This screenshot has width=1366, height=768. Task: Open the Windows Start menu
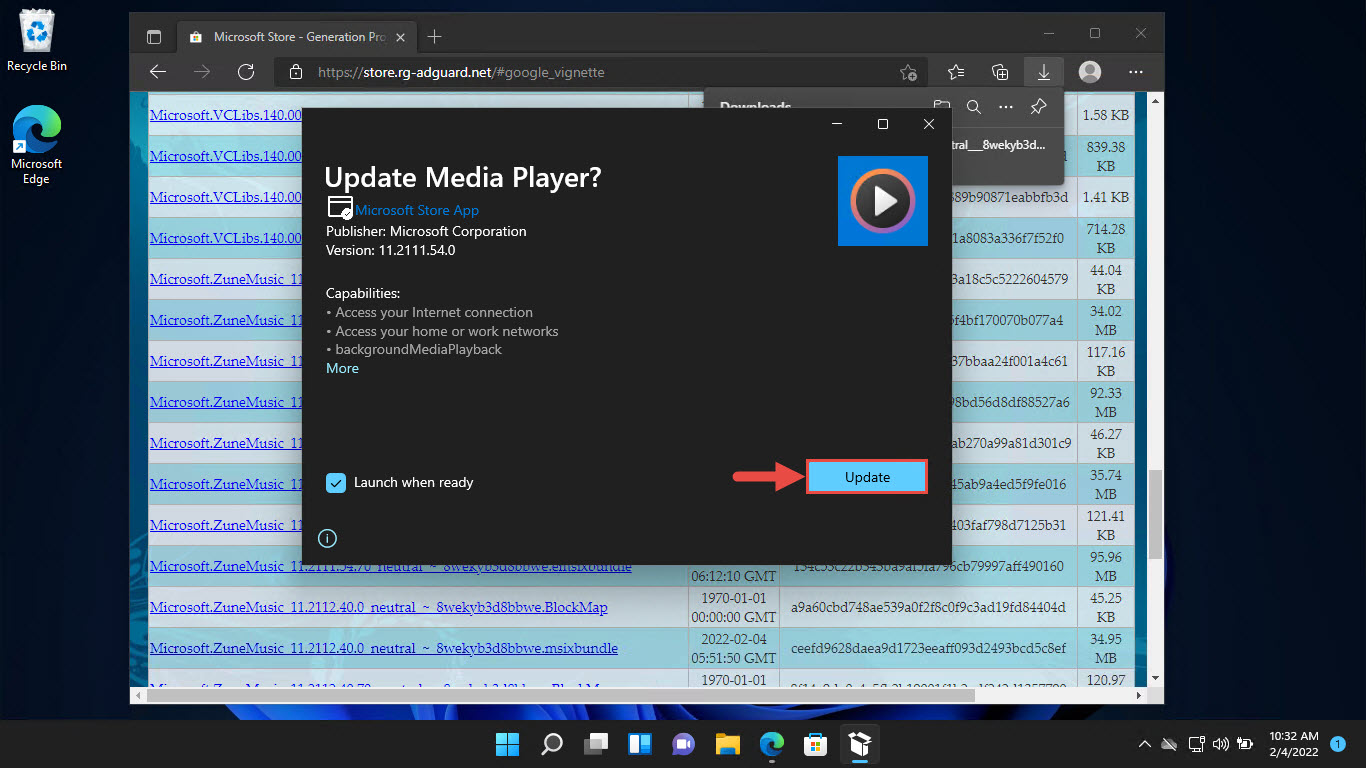(x=507, y=744)
